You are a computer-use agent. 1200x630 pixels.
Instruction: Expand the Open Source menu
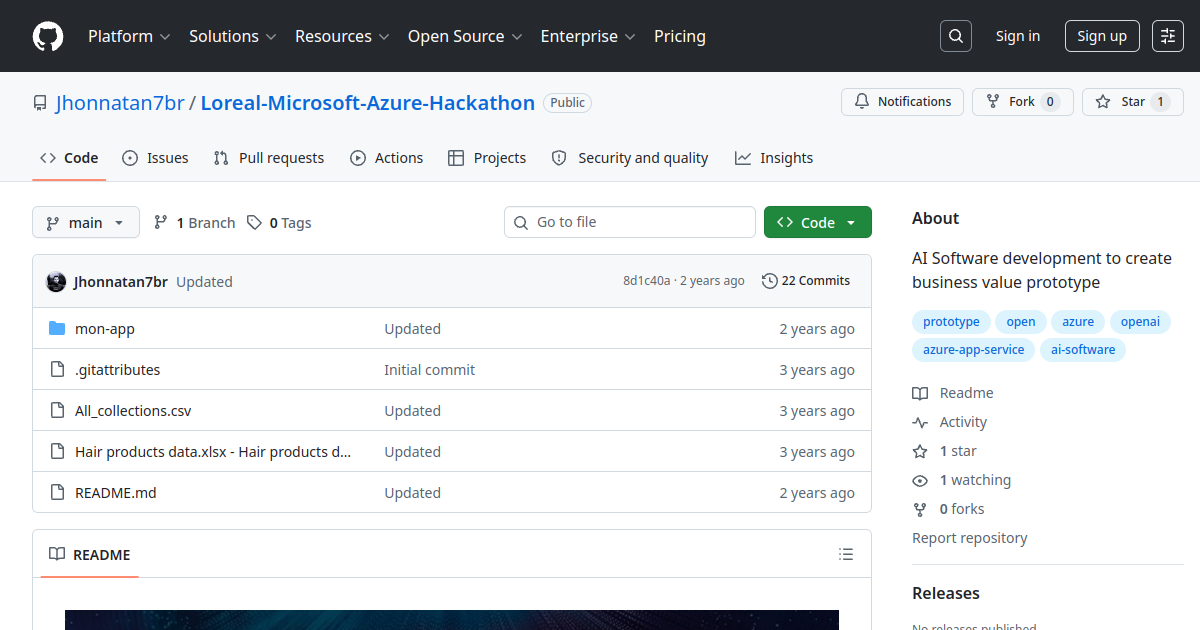point(465,36)
